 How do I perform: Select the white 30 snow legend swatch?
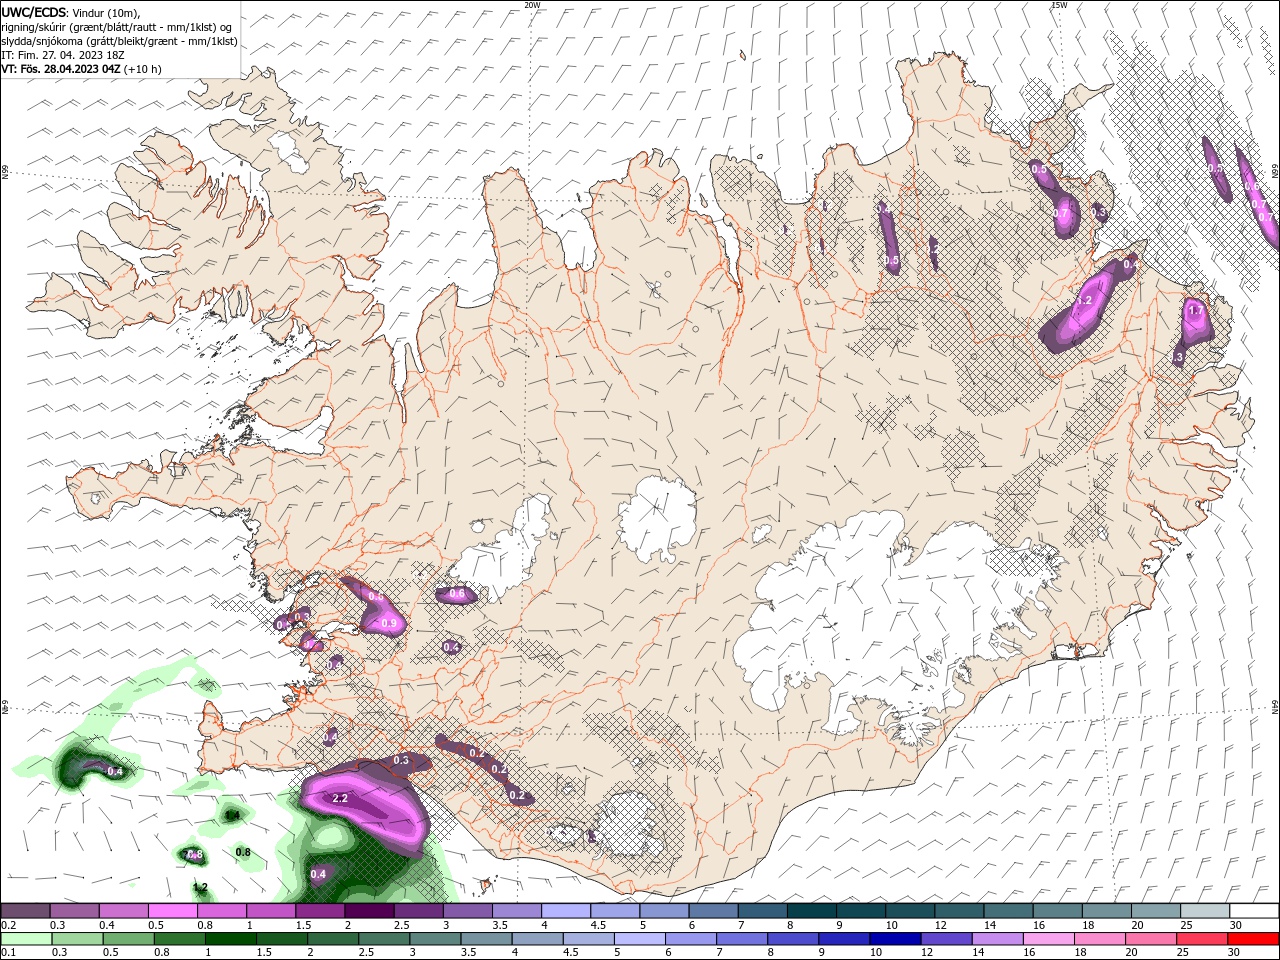point(1254,911)
